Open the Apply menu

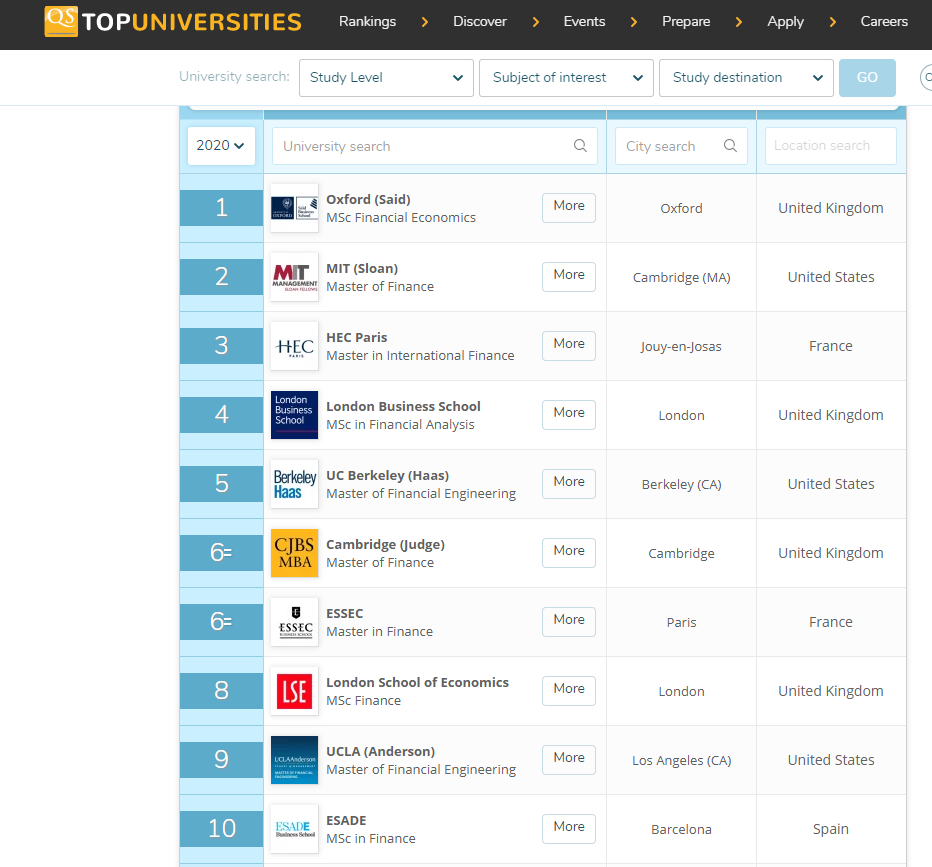click(785, 21)
